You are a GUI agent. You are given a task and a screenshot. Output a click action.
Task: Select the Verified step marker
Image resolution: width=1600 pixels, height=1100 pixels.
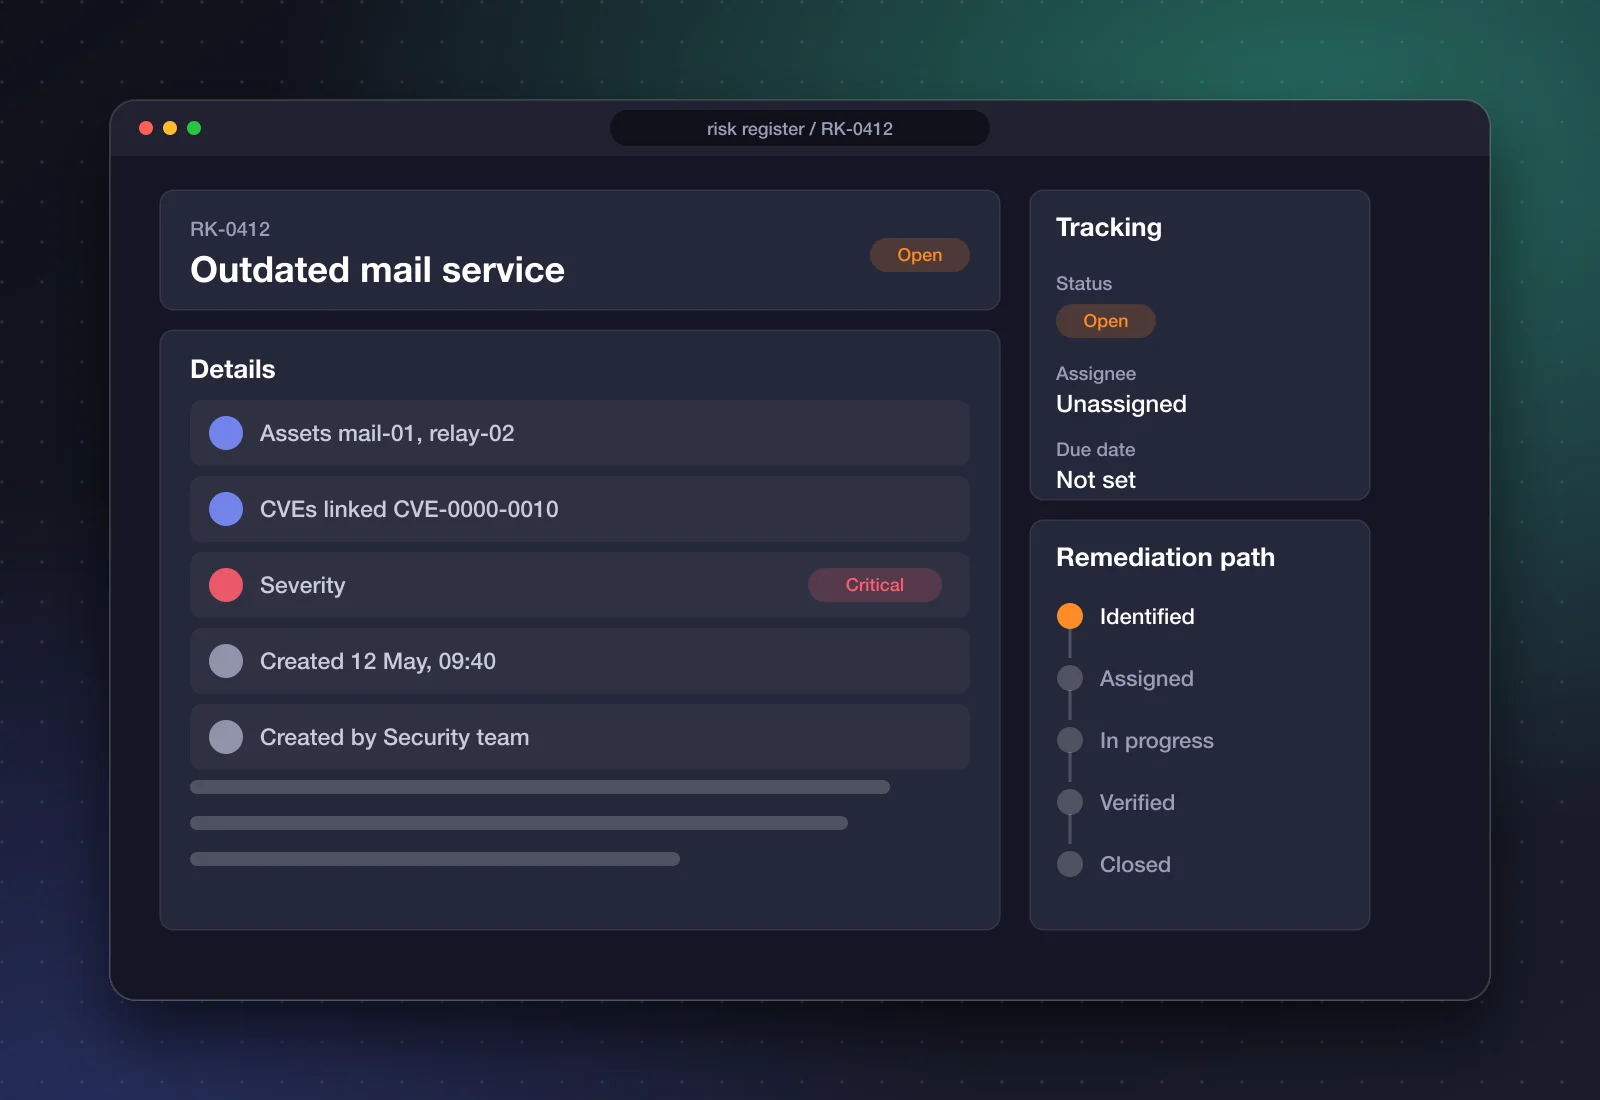1070,802
